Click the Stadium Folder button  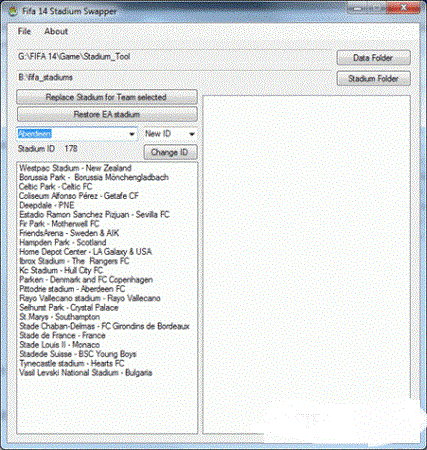tap(373, 79)
